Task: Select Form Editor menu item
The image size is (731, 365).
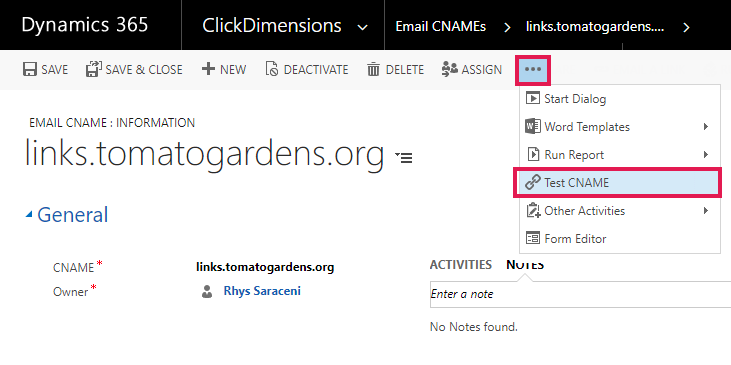Action: tap(620, 239)
